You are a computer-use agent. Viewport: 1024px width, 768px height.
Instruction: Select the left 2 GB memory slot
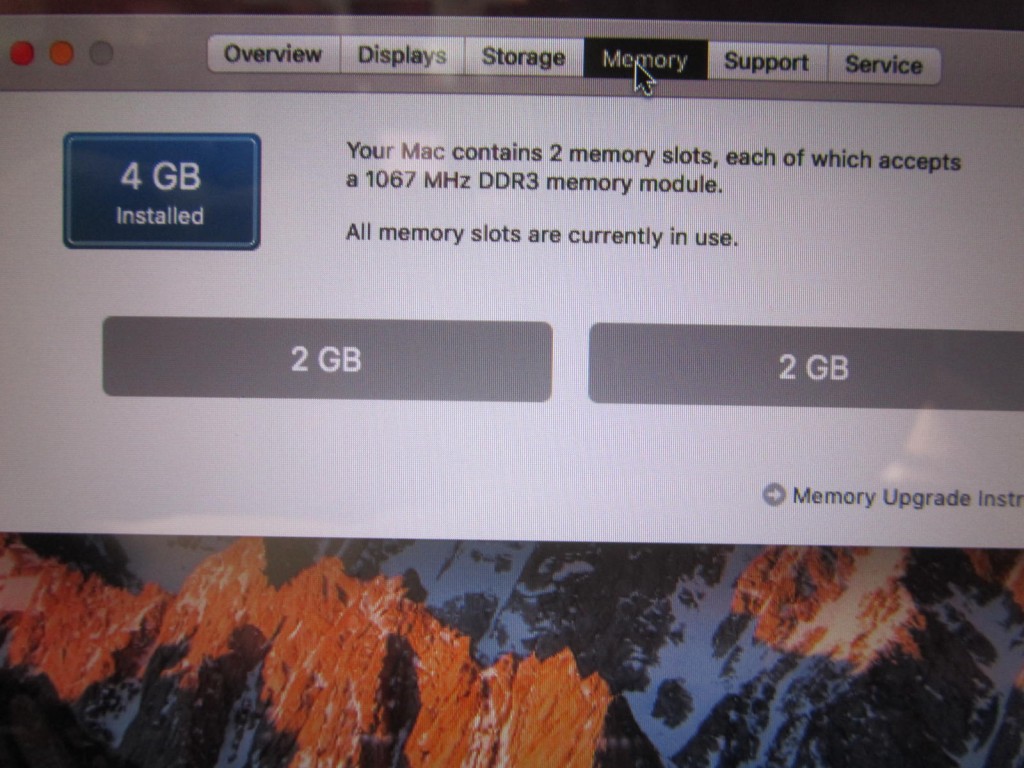(327, 359)
